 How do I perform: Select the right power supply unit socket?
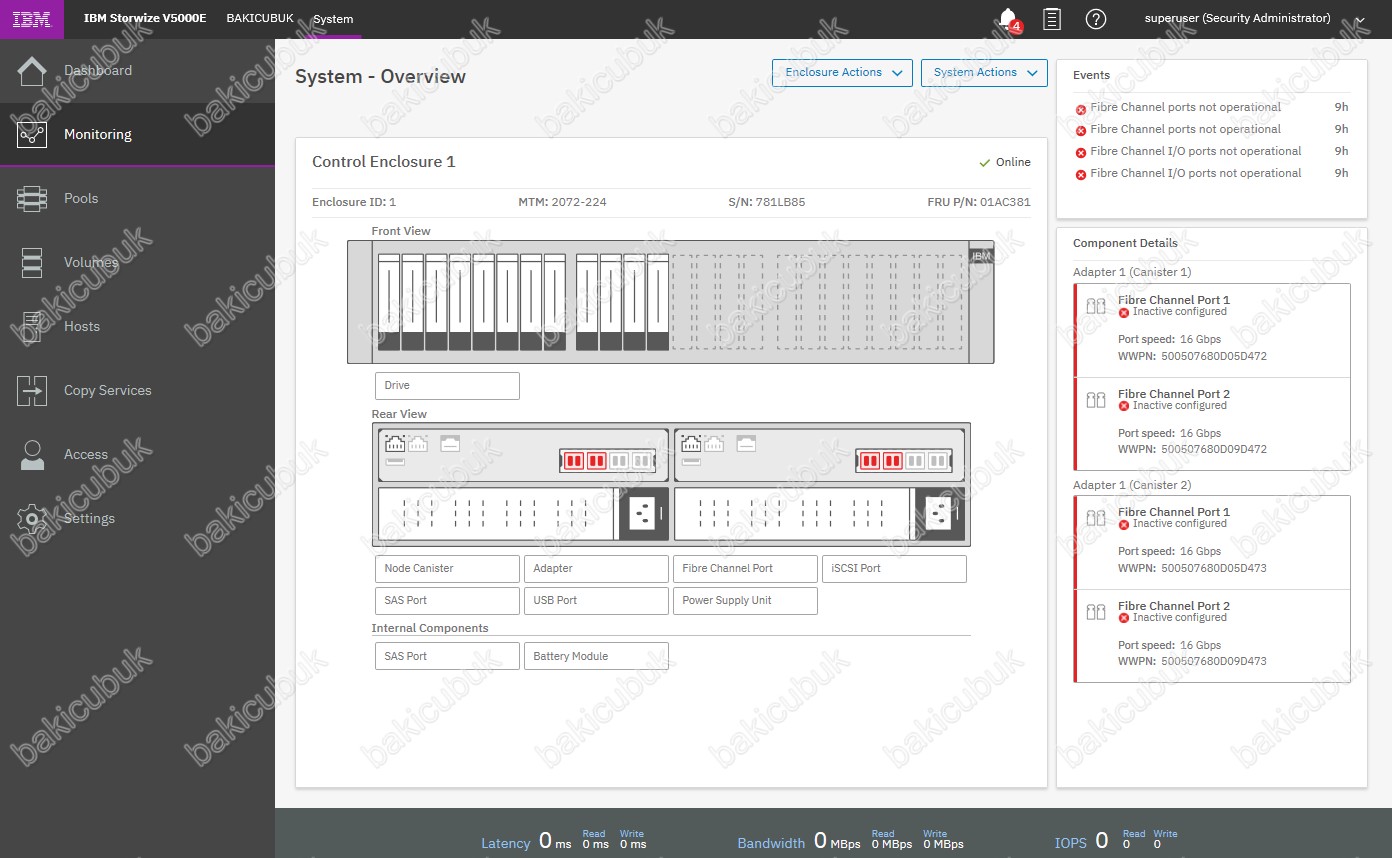(938, 514)
